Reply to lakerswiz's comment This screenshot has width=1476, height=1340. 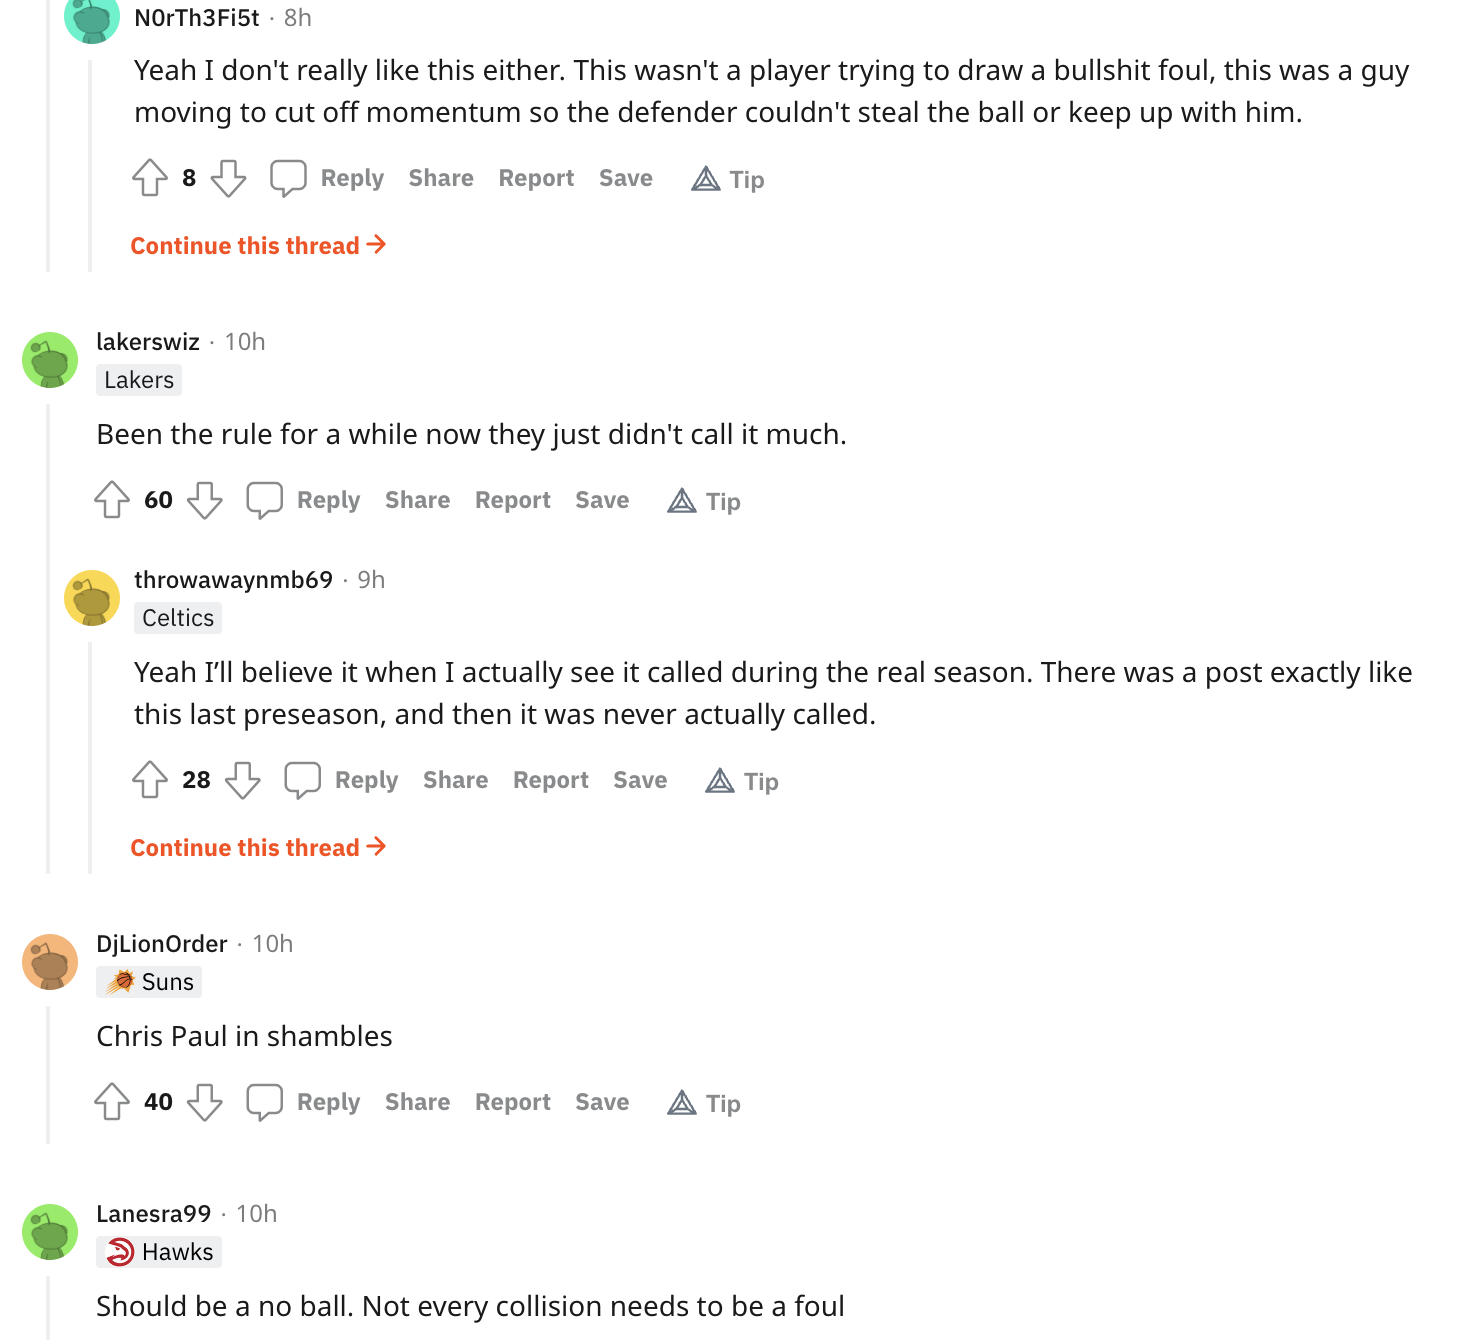328,500
